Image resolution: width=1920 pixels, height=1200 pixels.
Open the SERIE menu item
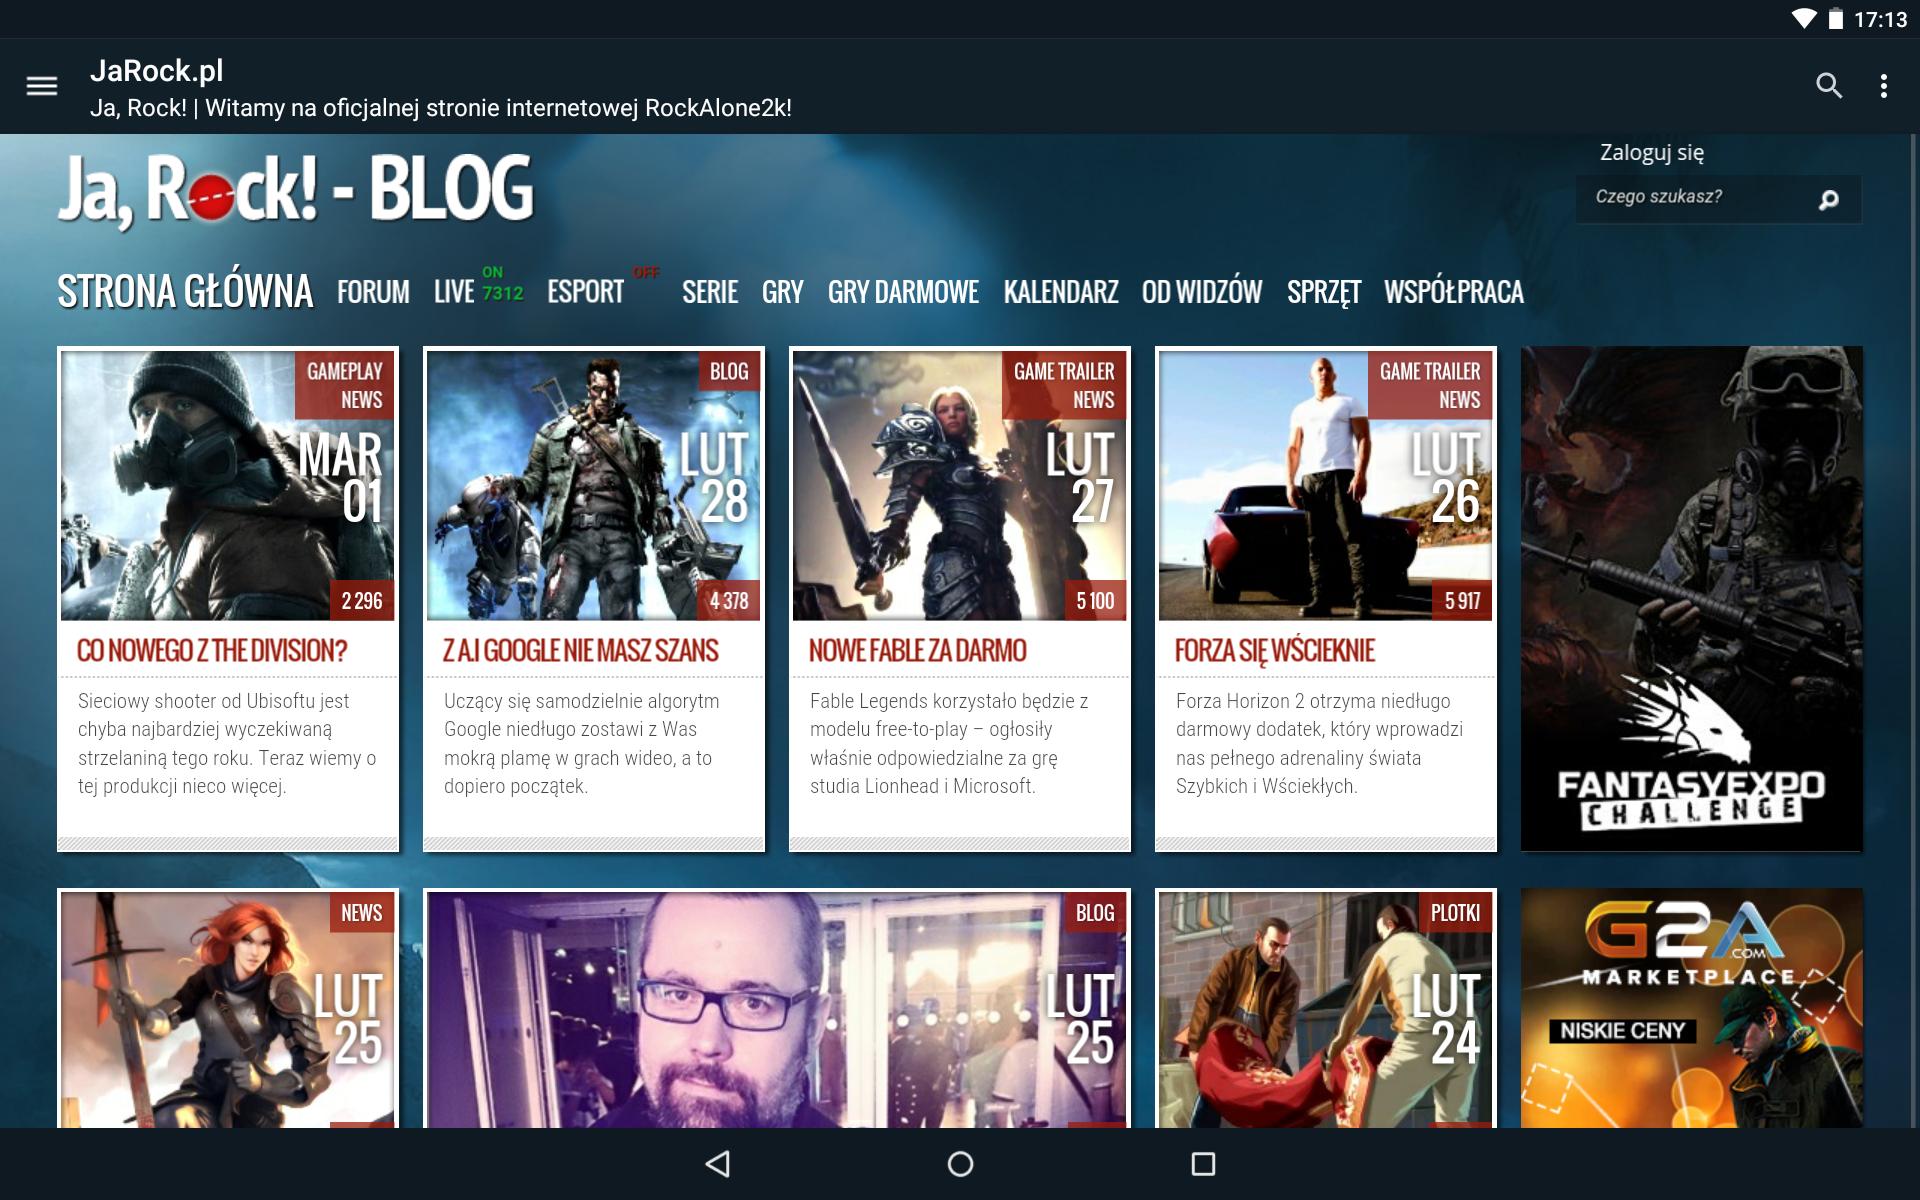click(710, 292)
